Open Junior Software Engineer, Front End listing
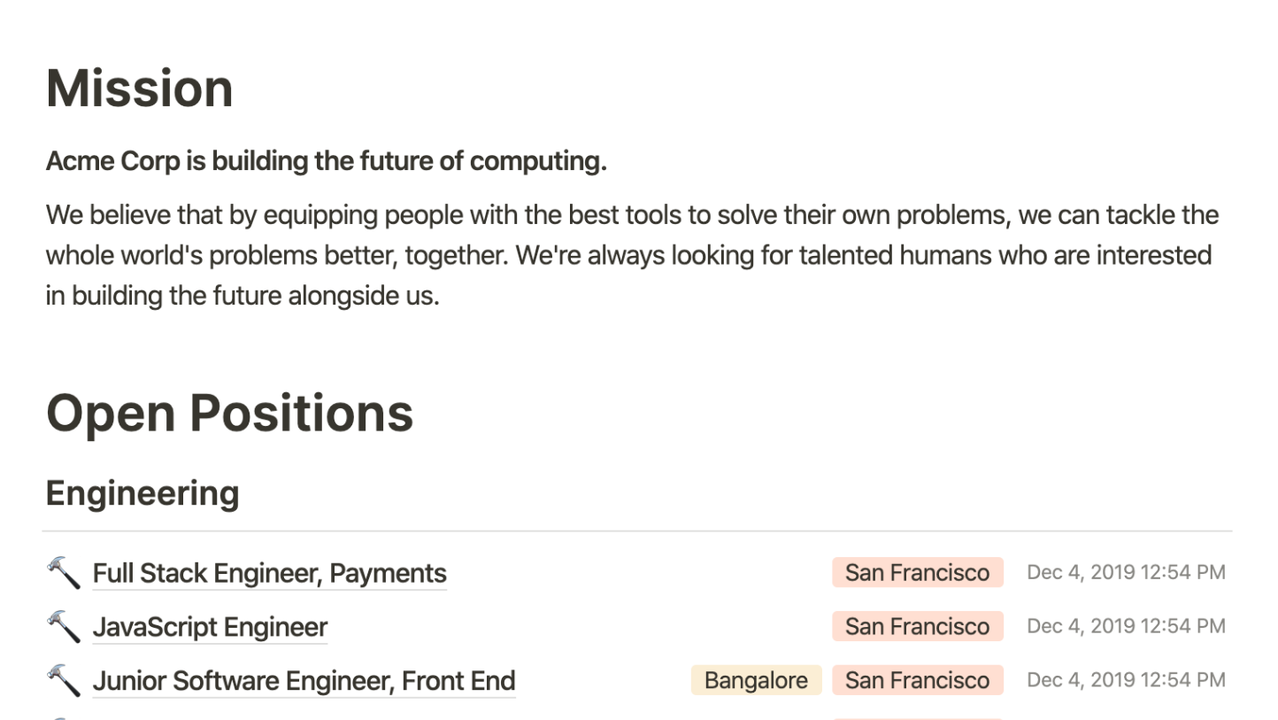Screen dimensions: 1278x720 point(303,681)
